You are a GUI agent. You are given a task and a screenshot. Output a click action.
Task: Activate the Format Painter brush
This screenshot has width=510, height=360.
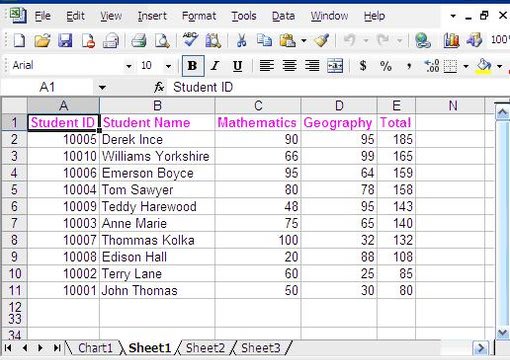[322, 41]
